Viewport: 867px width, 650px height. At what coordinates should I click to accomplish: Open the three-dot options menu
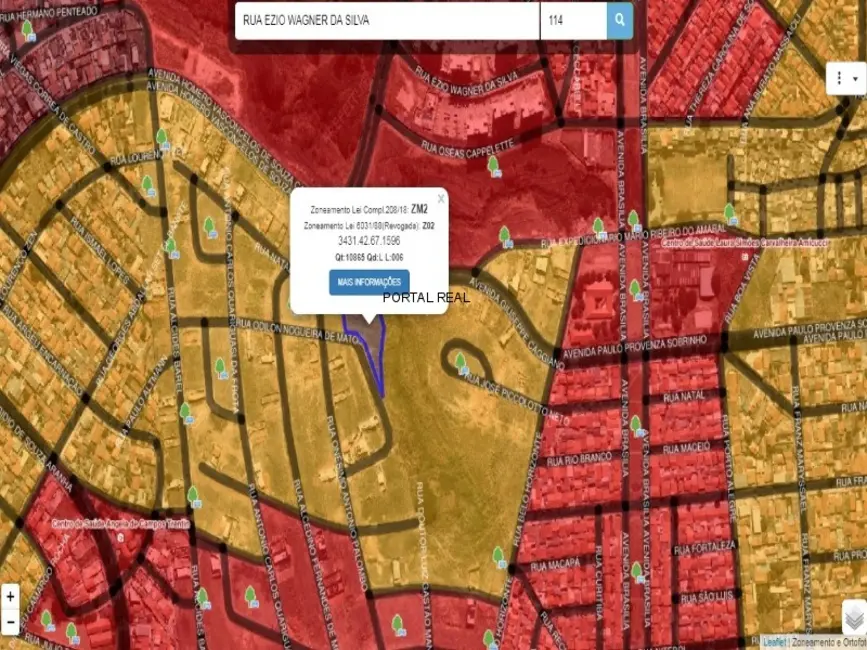click(840, 78)
